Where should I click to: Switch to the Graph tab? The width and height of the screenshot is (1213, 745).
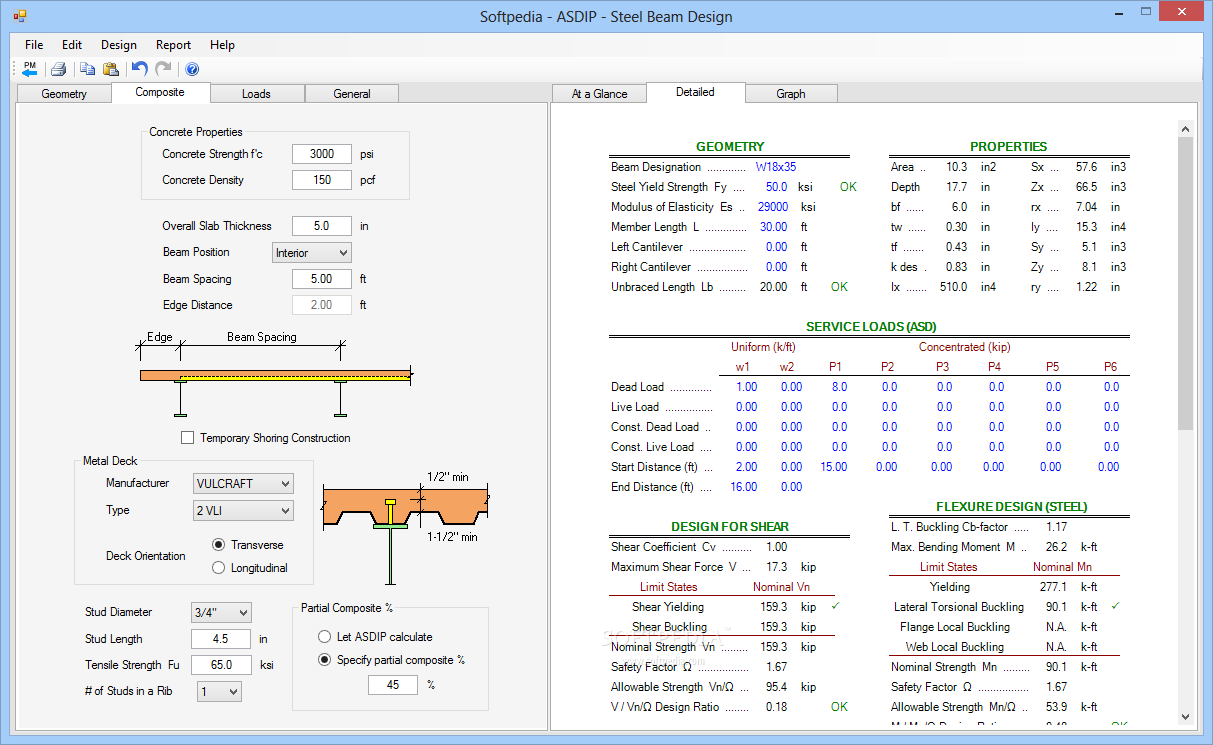pos(791,94)
